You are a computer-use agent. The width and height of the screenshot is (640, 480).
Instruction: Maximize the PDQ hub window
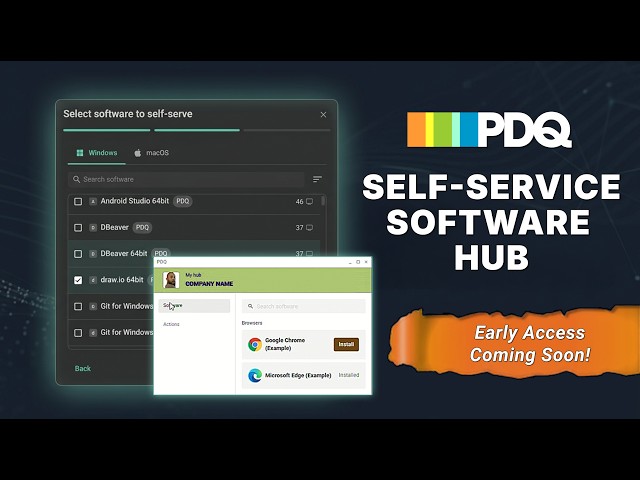click(358, 262)
